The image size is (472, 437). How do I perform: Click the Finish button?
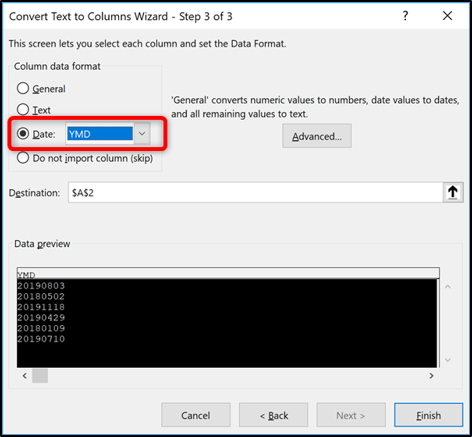tap(428, 415)
